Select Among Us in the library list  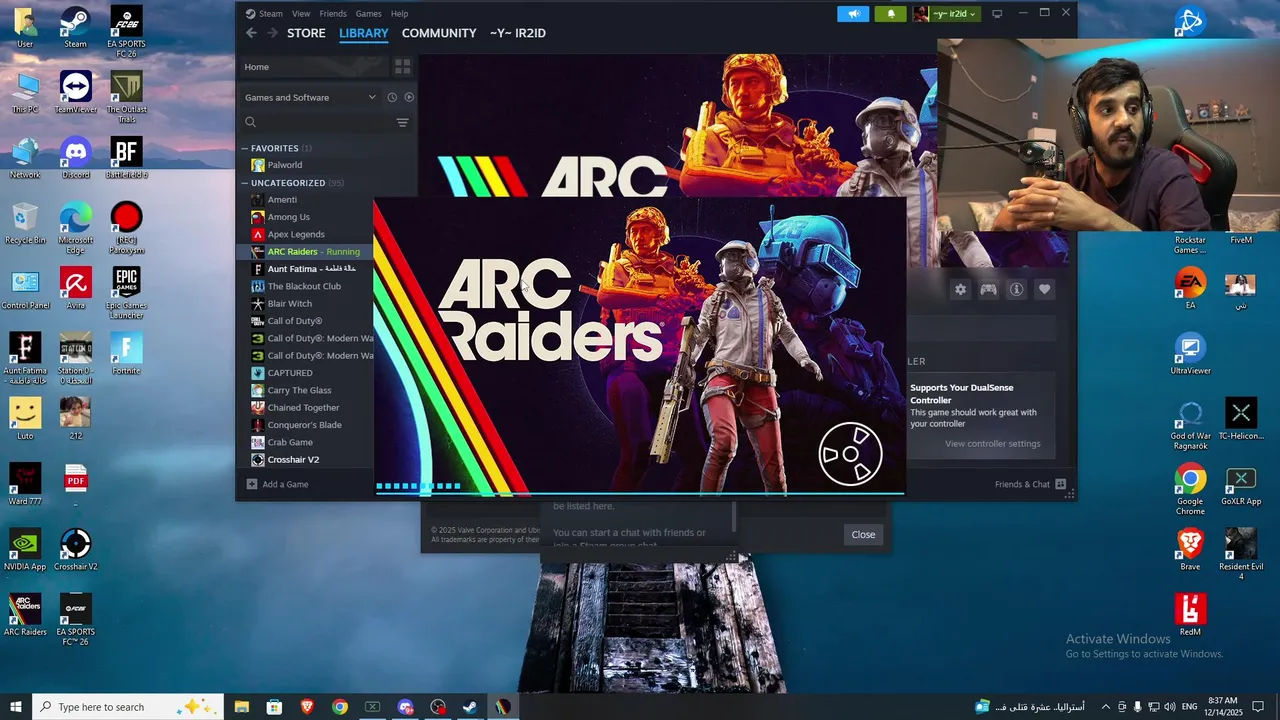pos(289,217)
